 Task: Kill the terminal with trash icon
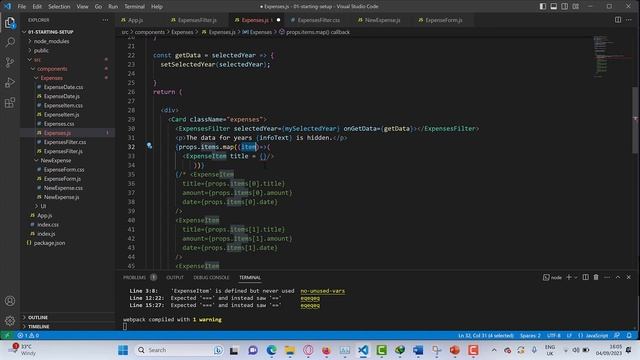(596, 277)
